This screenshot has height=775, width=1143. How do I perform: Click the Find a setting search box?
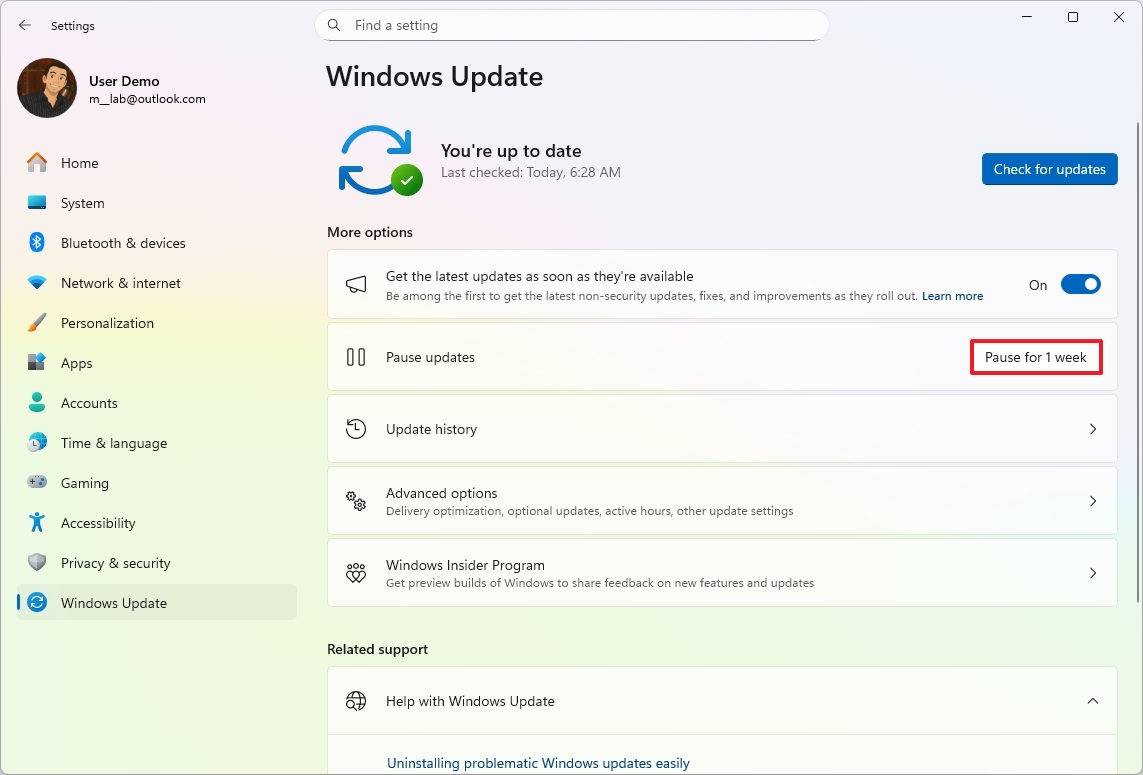point(571,25)
